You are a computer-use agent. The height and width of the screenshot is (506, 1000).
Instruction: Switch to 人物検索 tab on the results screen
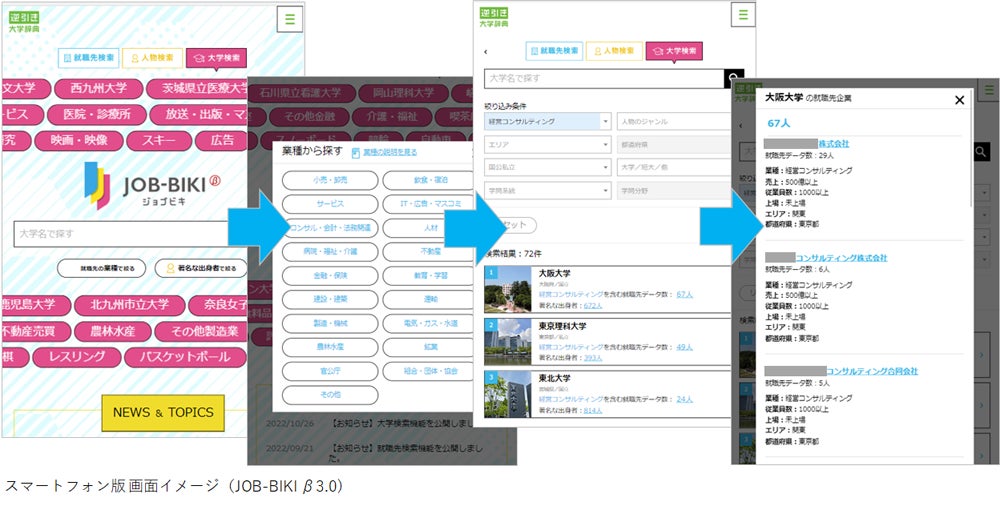coord(614,51)
